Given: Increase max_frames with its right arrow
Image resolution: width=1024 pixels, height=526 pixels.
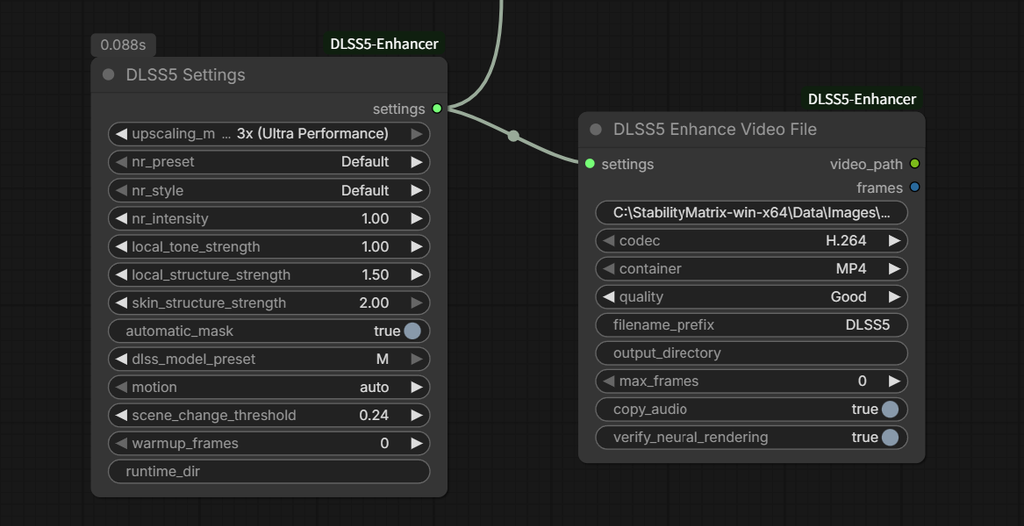Looking at the screenshot, I should [x=895, y=382].
